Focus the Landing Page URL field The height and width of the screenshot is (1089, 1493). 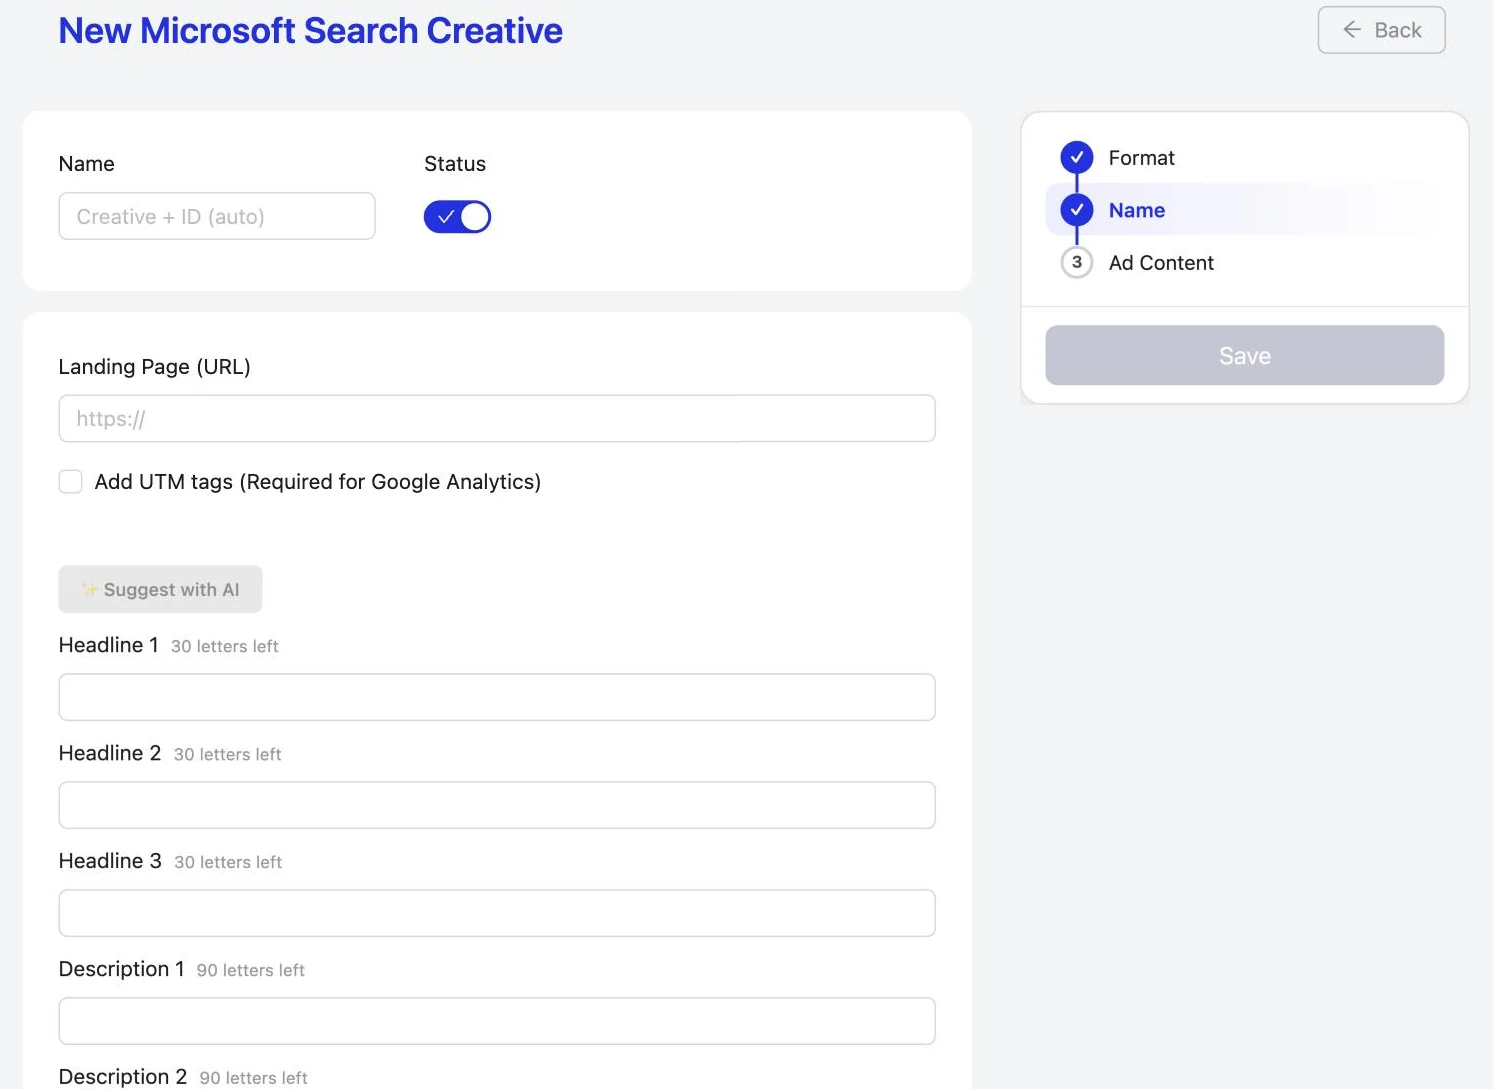coord(497,418)
